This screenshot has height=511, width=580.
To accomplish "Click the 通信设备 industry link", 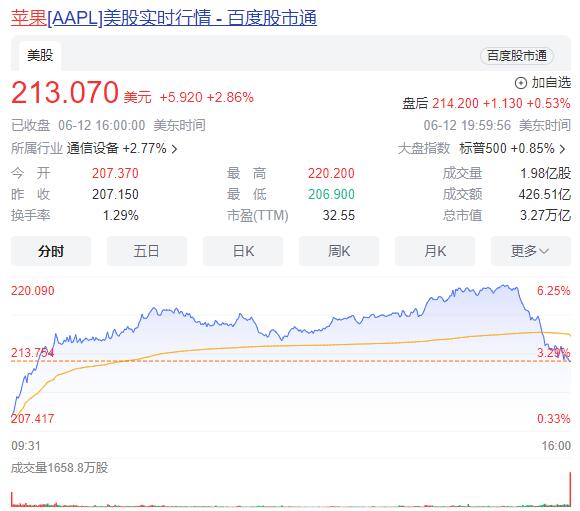I will (x=92, y=149).
